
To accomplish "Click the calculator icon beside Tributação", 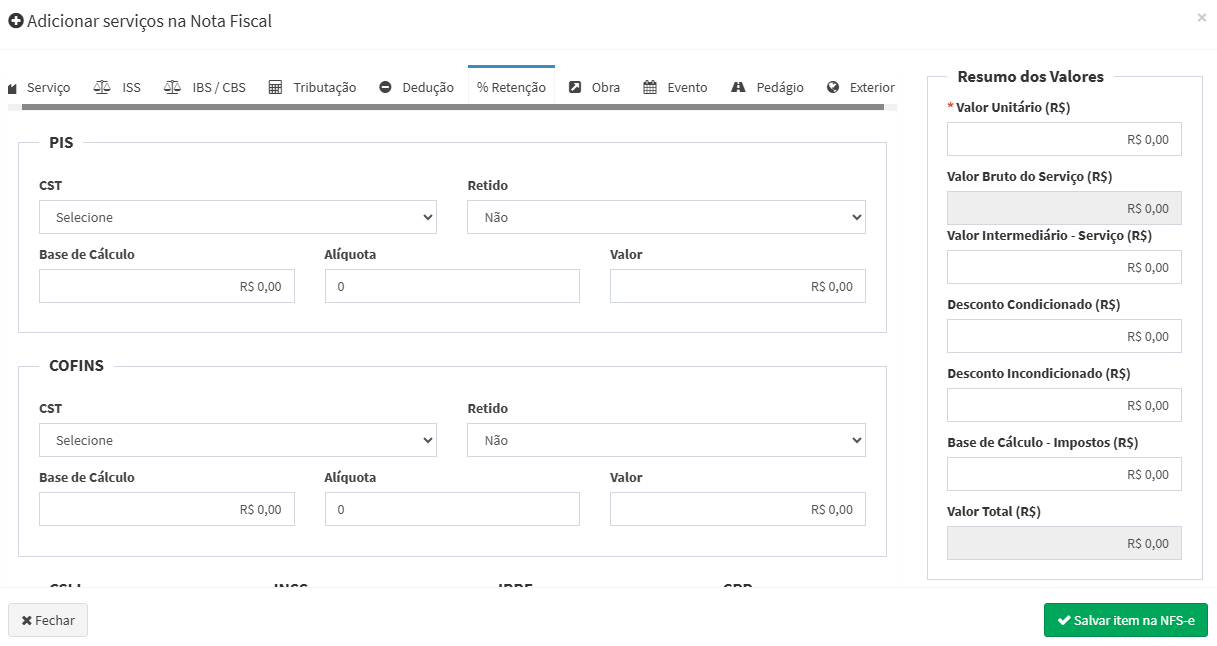I will pyautogui.click(x=275, y=87).
